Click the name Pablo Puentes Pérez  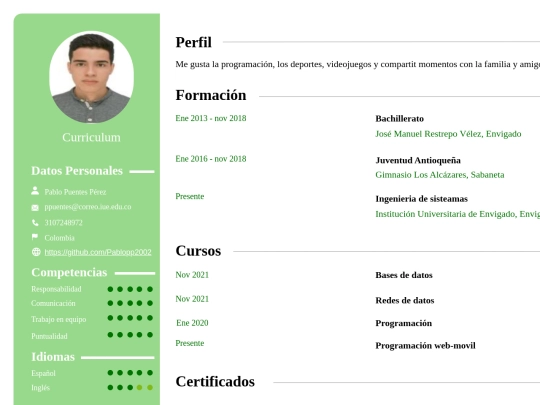click(75, 192)
